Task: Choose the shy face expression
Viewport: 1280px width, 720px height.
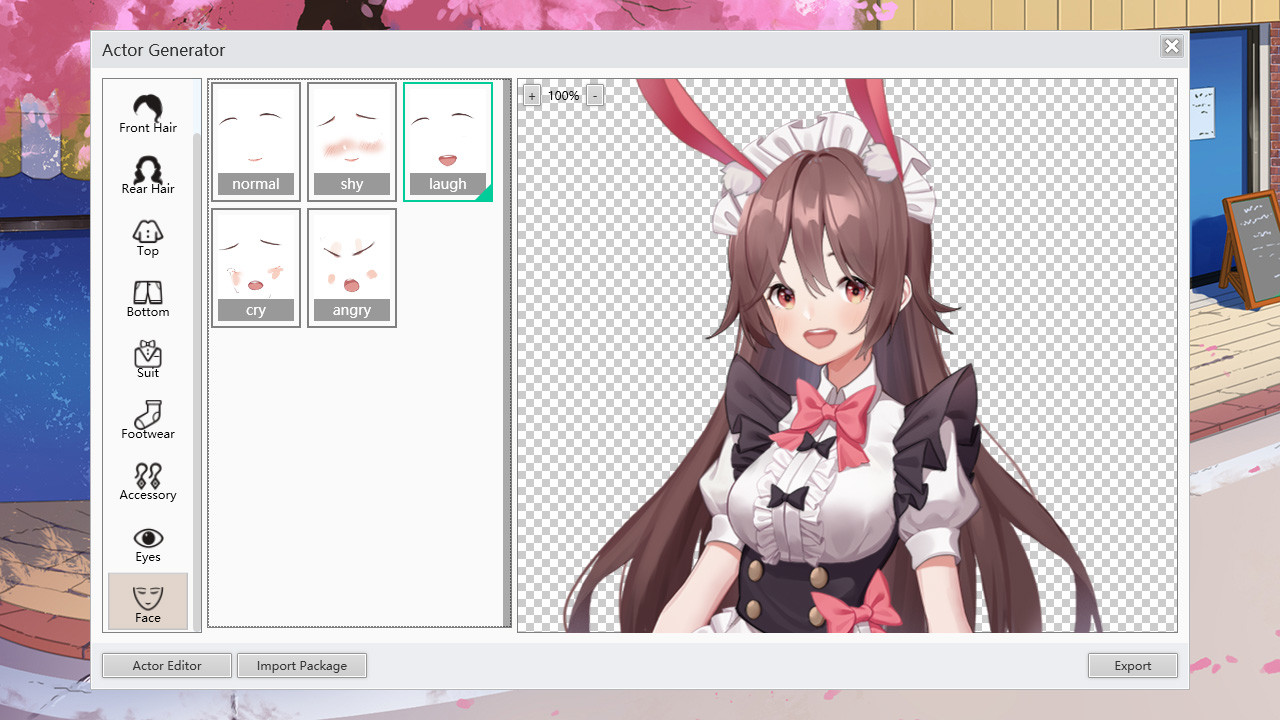Action: coord(351,141)
